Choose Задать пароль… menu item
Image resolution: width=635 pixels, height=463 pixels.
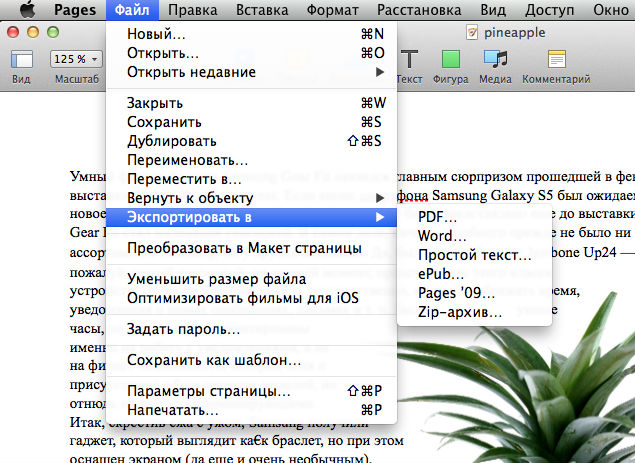point(251,329)
